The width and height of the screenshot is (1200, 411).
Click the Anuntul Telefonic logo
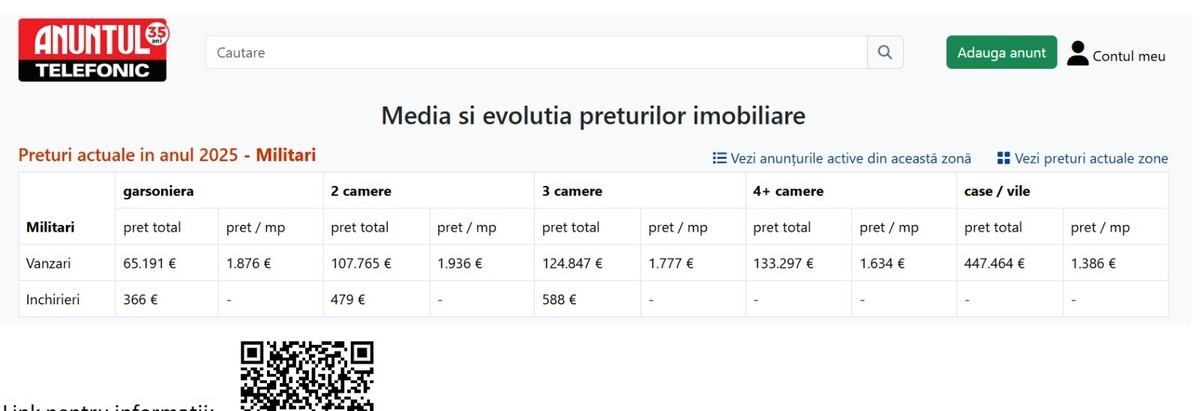click(x=94, y=50)
